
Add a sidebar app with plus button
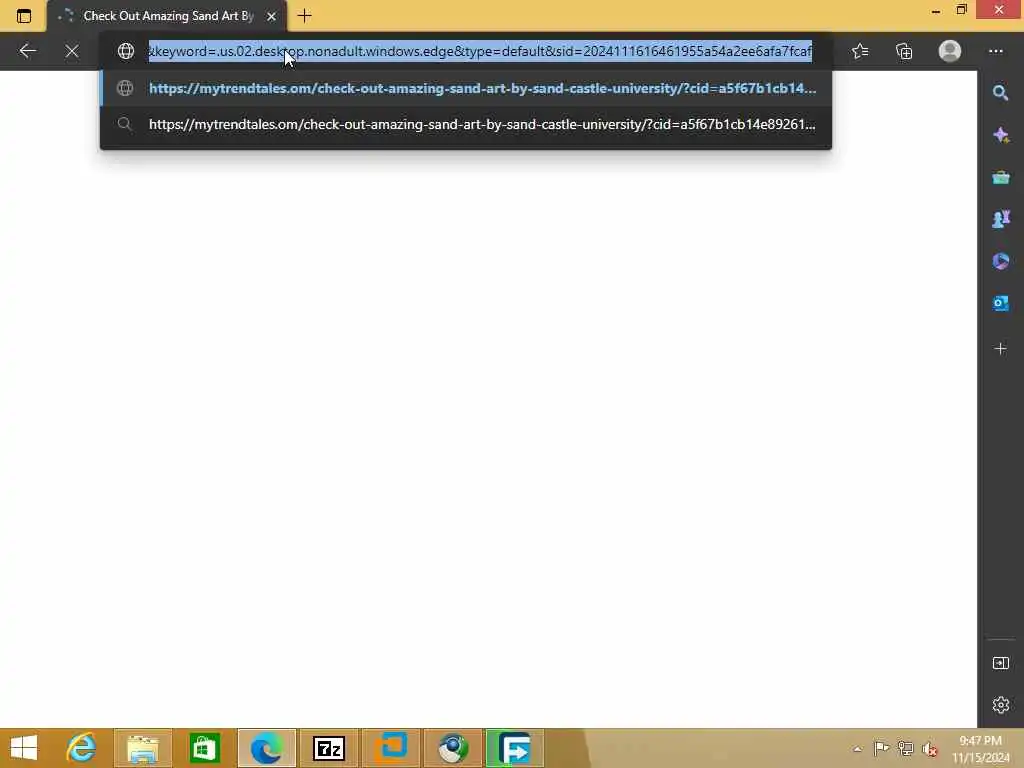coord(1000,349)
